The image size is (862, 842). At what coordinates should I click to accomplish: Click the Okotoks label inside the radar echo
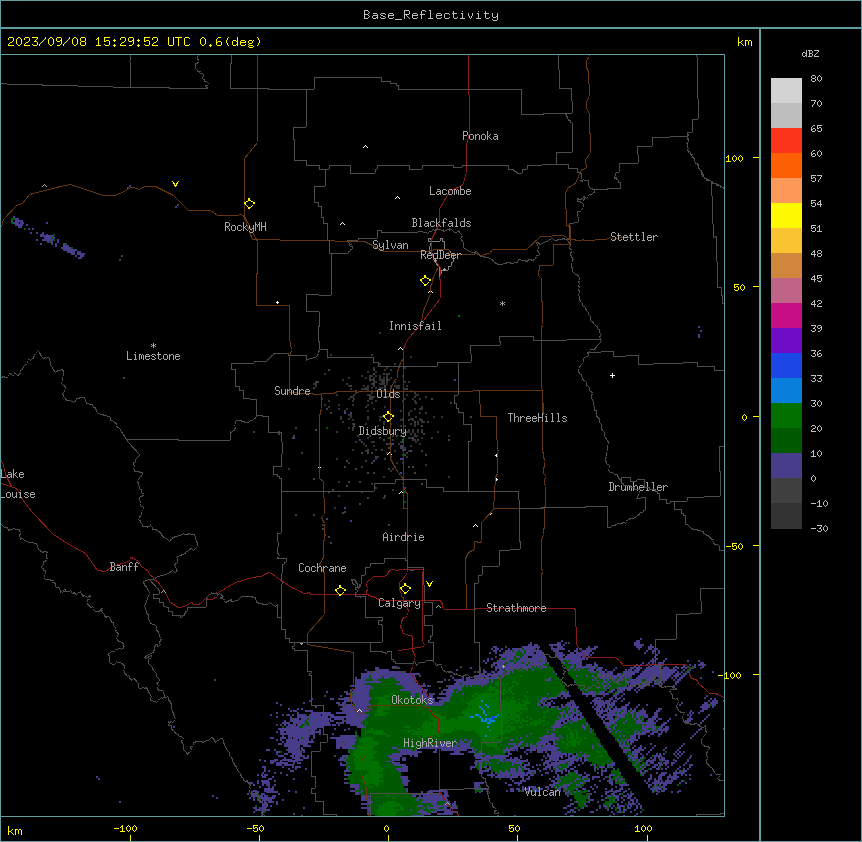point(412,700)
